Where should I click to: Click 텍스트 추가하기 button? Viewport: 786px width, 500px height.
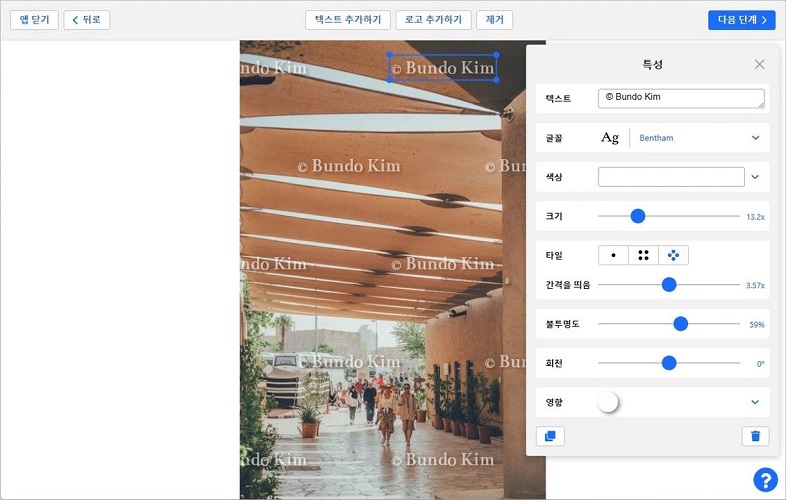click(348, 20)
